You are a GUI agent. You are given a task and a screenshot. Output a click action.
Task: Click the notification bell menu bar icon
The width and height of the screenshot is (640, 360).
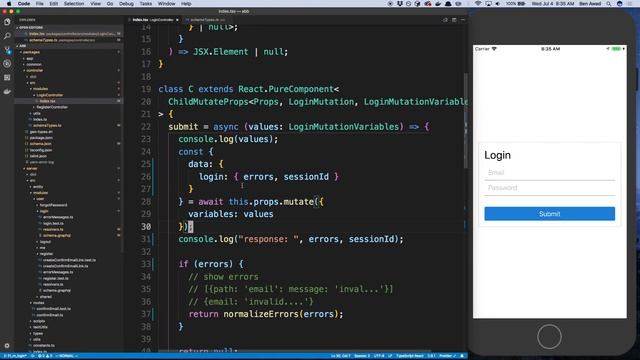(x=448, y=4)
